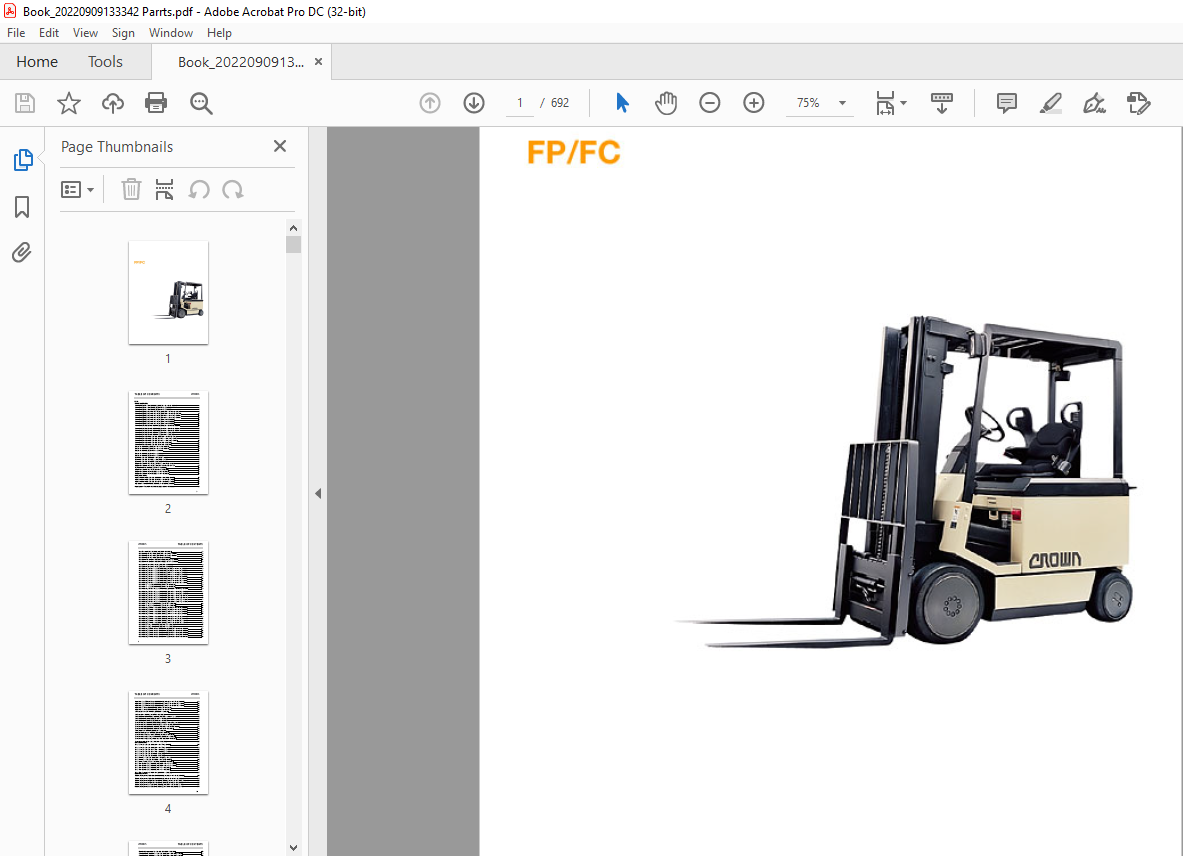1183x856 pixels.
Task: Delete pages with trash icon
Action: pos(131,189)
